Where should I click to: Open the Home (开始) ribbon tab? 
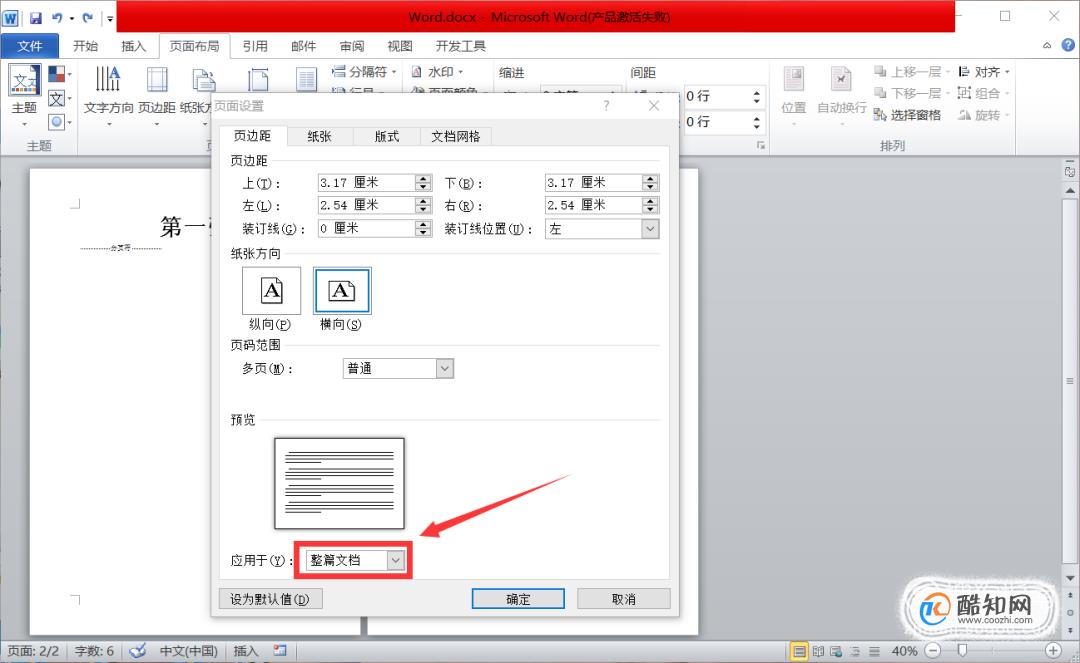85,46
